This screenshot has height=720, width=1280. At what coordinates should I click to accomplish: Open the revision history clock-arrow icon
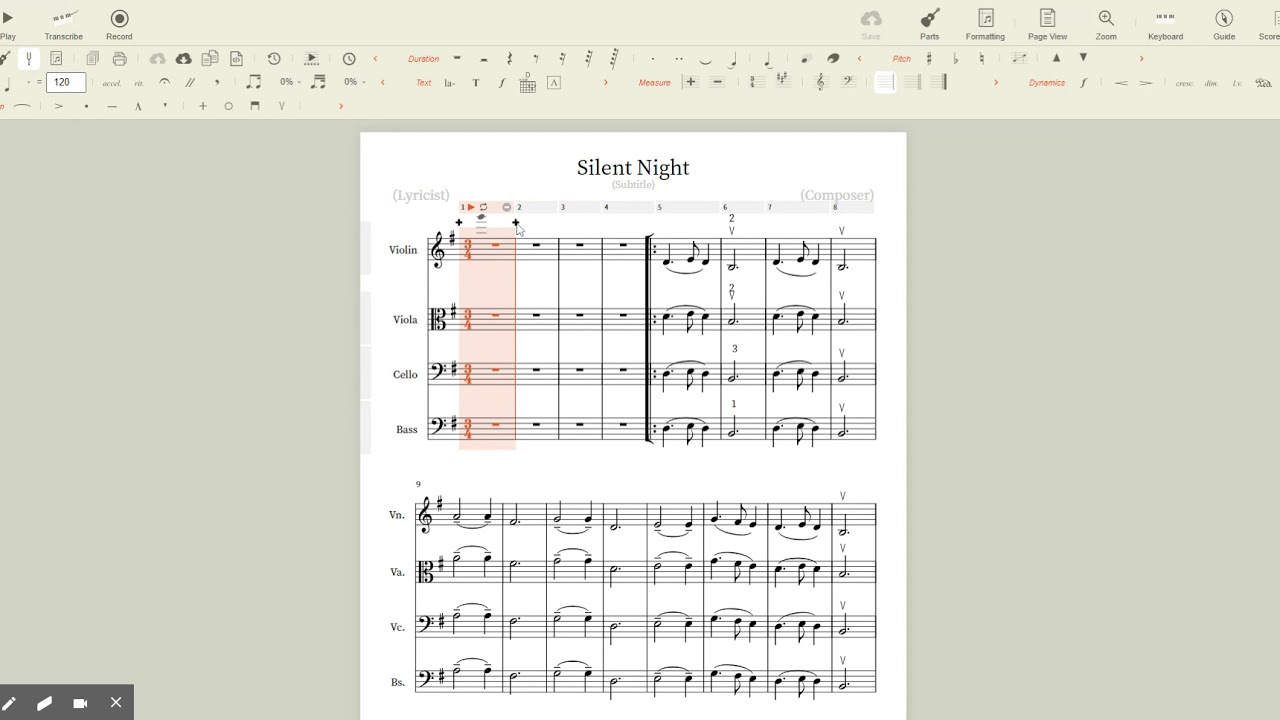pos(274,59)
